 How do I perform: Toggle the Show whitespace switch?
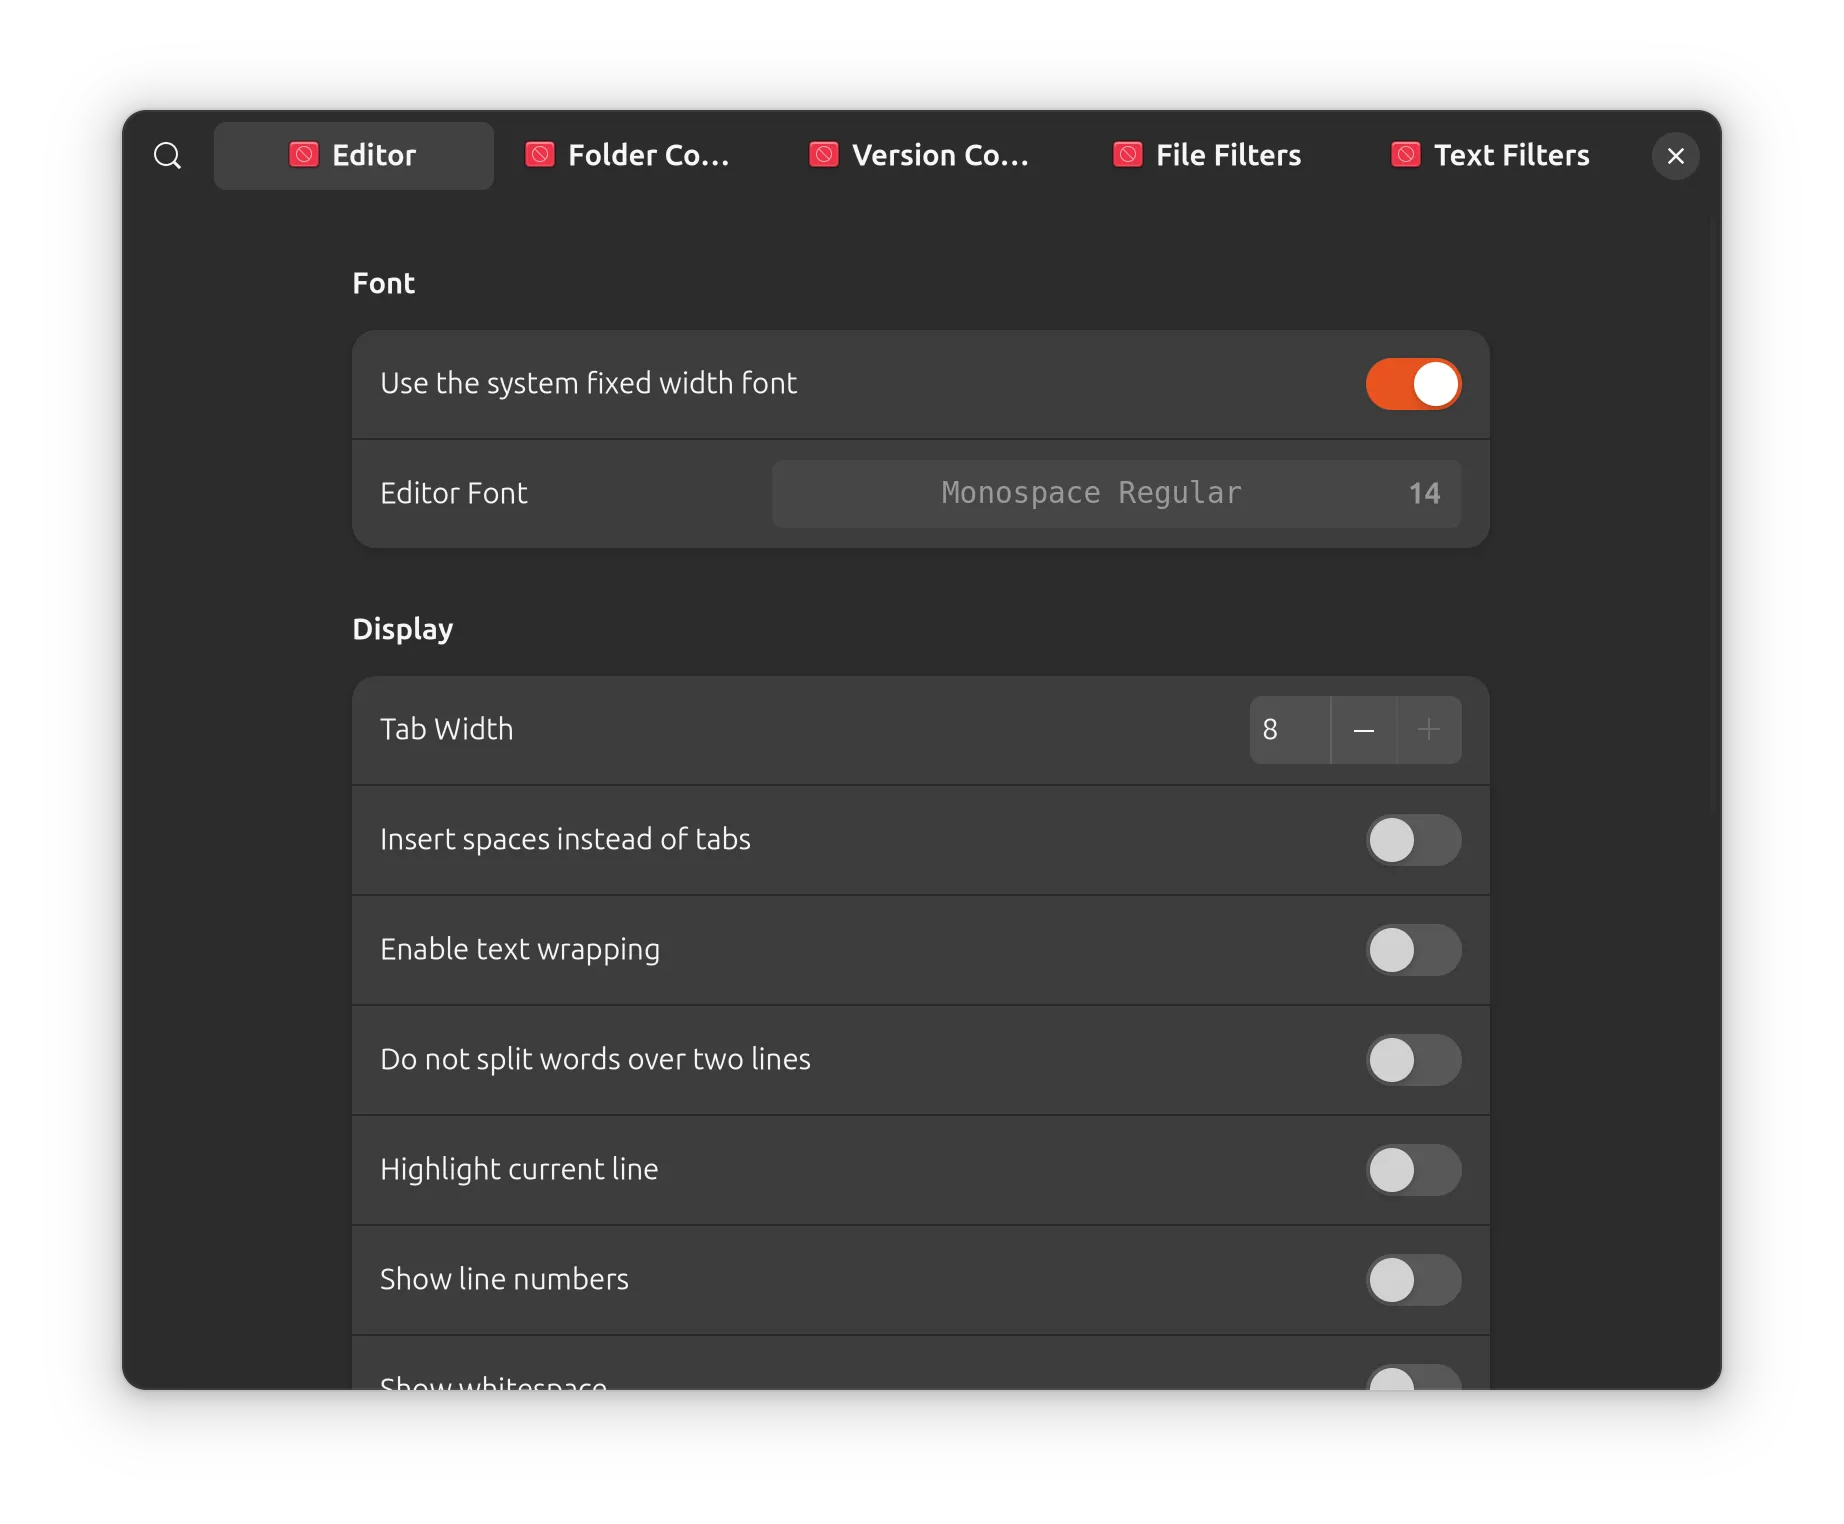tap(1413, 1378)
